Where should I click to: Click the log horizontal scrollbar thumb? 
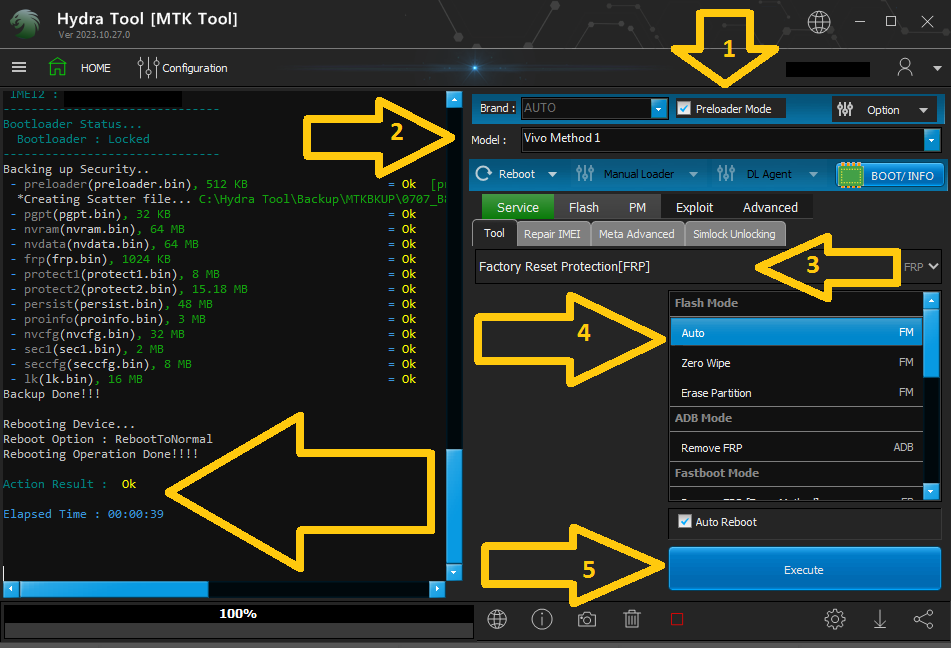tap(114, 589)
